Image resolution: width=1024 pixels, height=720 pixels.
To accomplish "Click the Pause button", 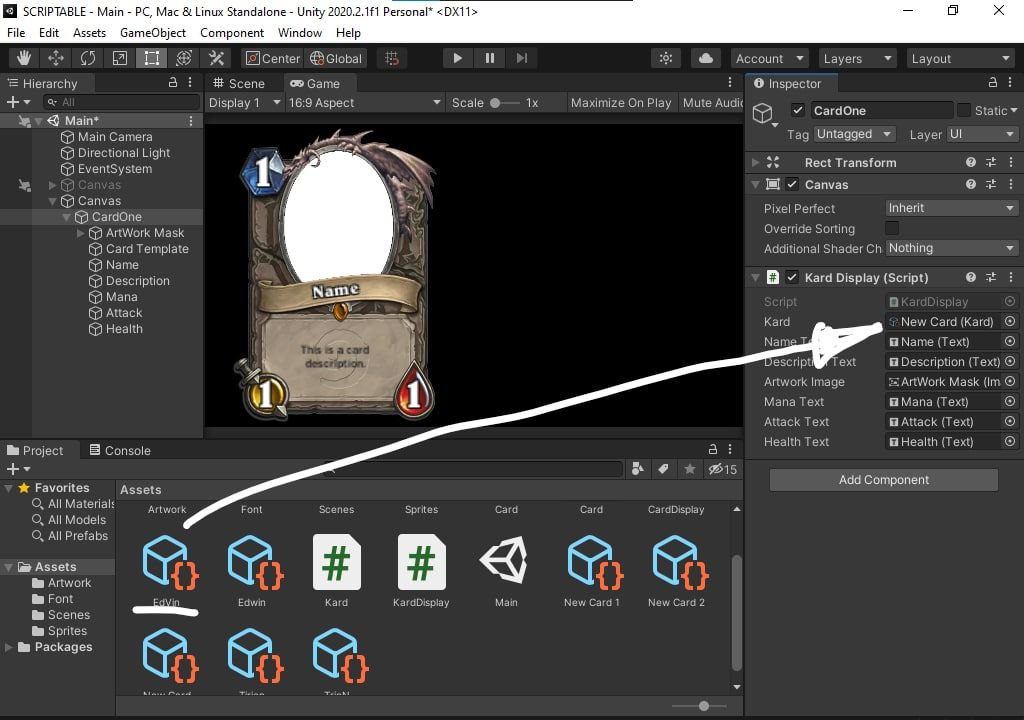I will tap(489, 58).
